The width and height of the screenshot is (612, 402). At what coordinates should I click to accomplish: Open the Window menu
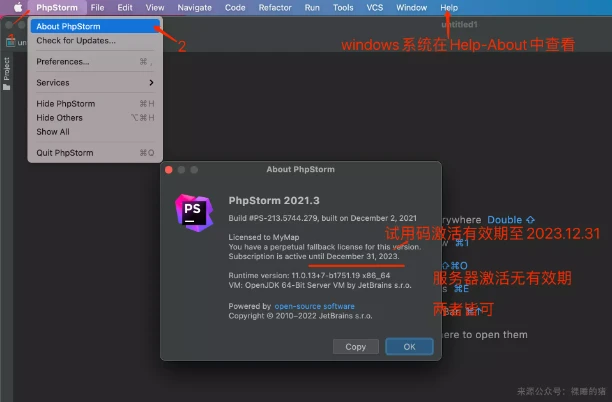[x=411, y=7]
